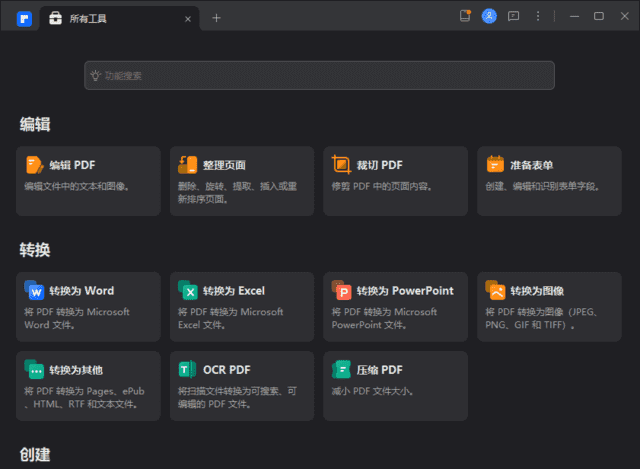Screen dimensions: 640x469
Task: Open the notification icon in title bar
Action: tap(465, 16)
